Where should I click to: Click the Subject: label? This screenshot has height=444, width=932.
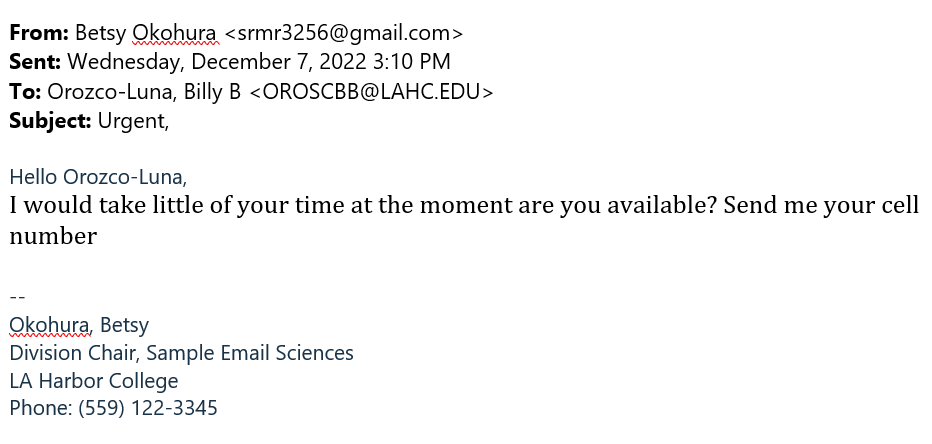tap(51, 121)
